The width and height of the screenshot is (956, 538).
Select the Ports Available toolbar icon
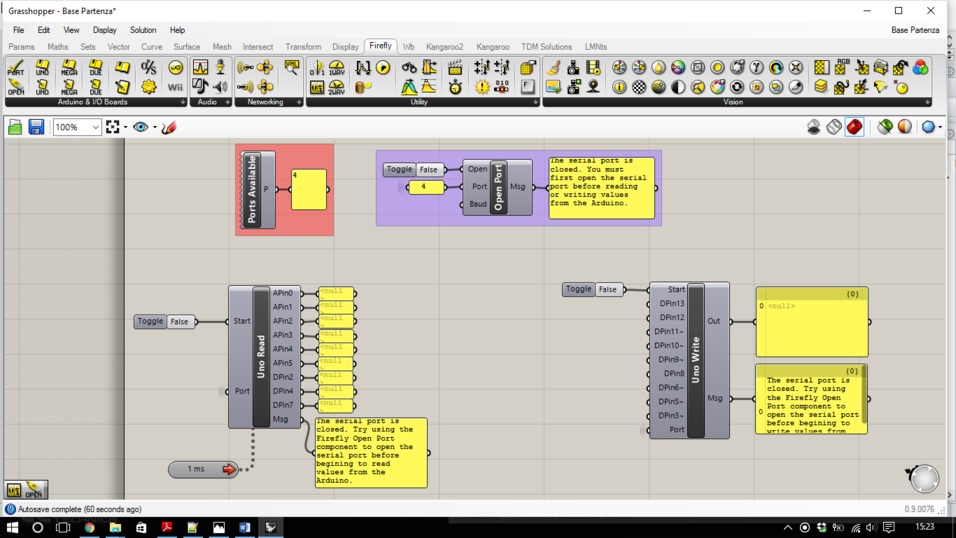pyautogui.click(x=16, y=68)
